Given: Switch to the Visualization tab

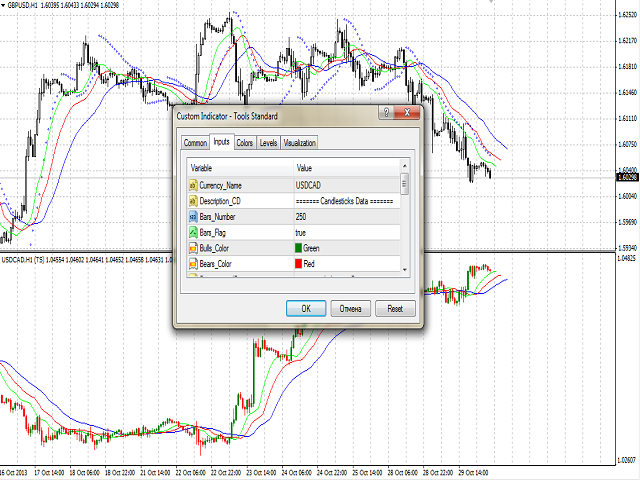Looking at the screenshot, I should (x=299, y=143).
